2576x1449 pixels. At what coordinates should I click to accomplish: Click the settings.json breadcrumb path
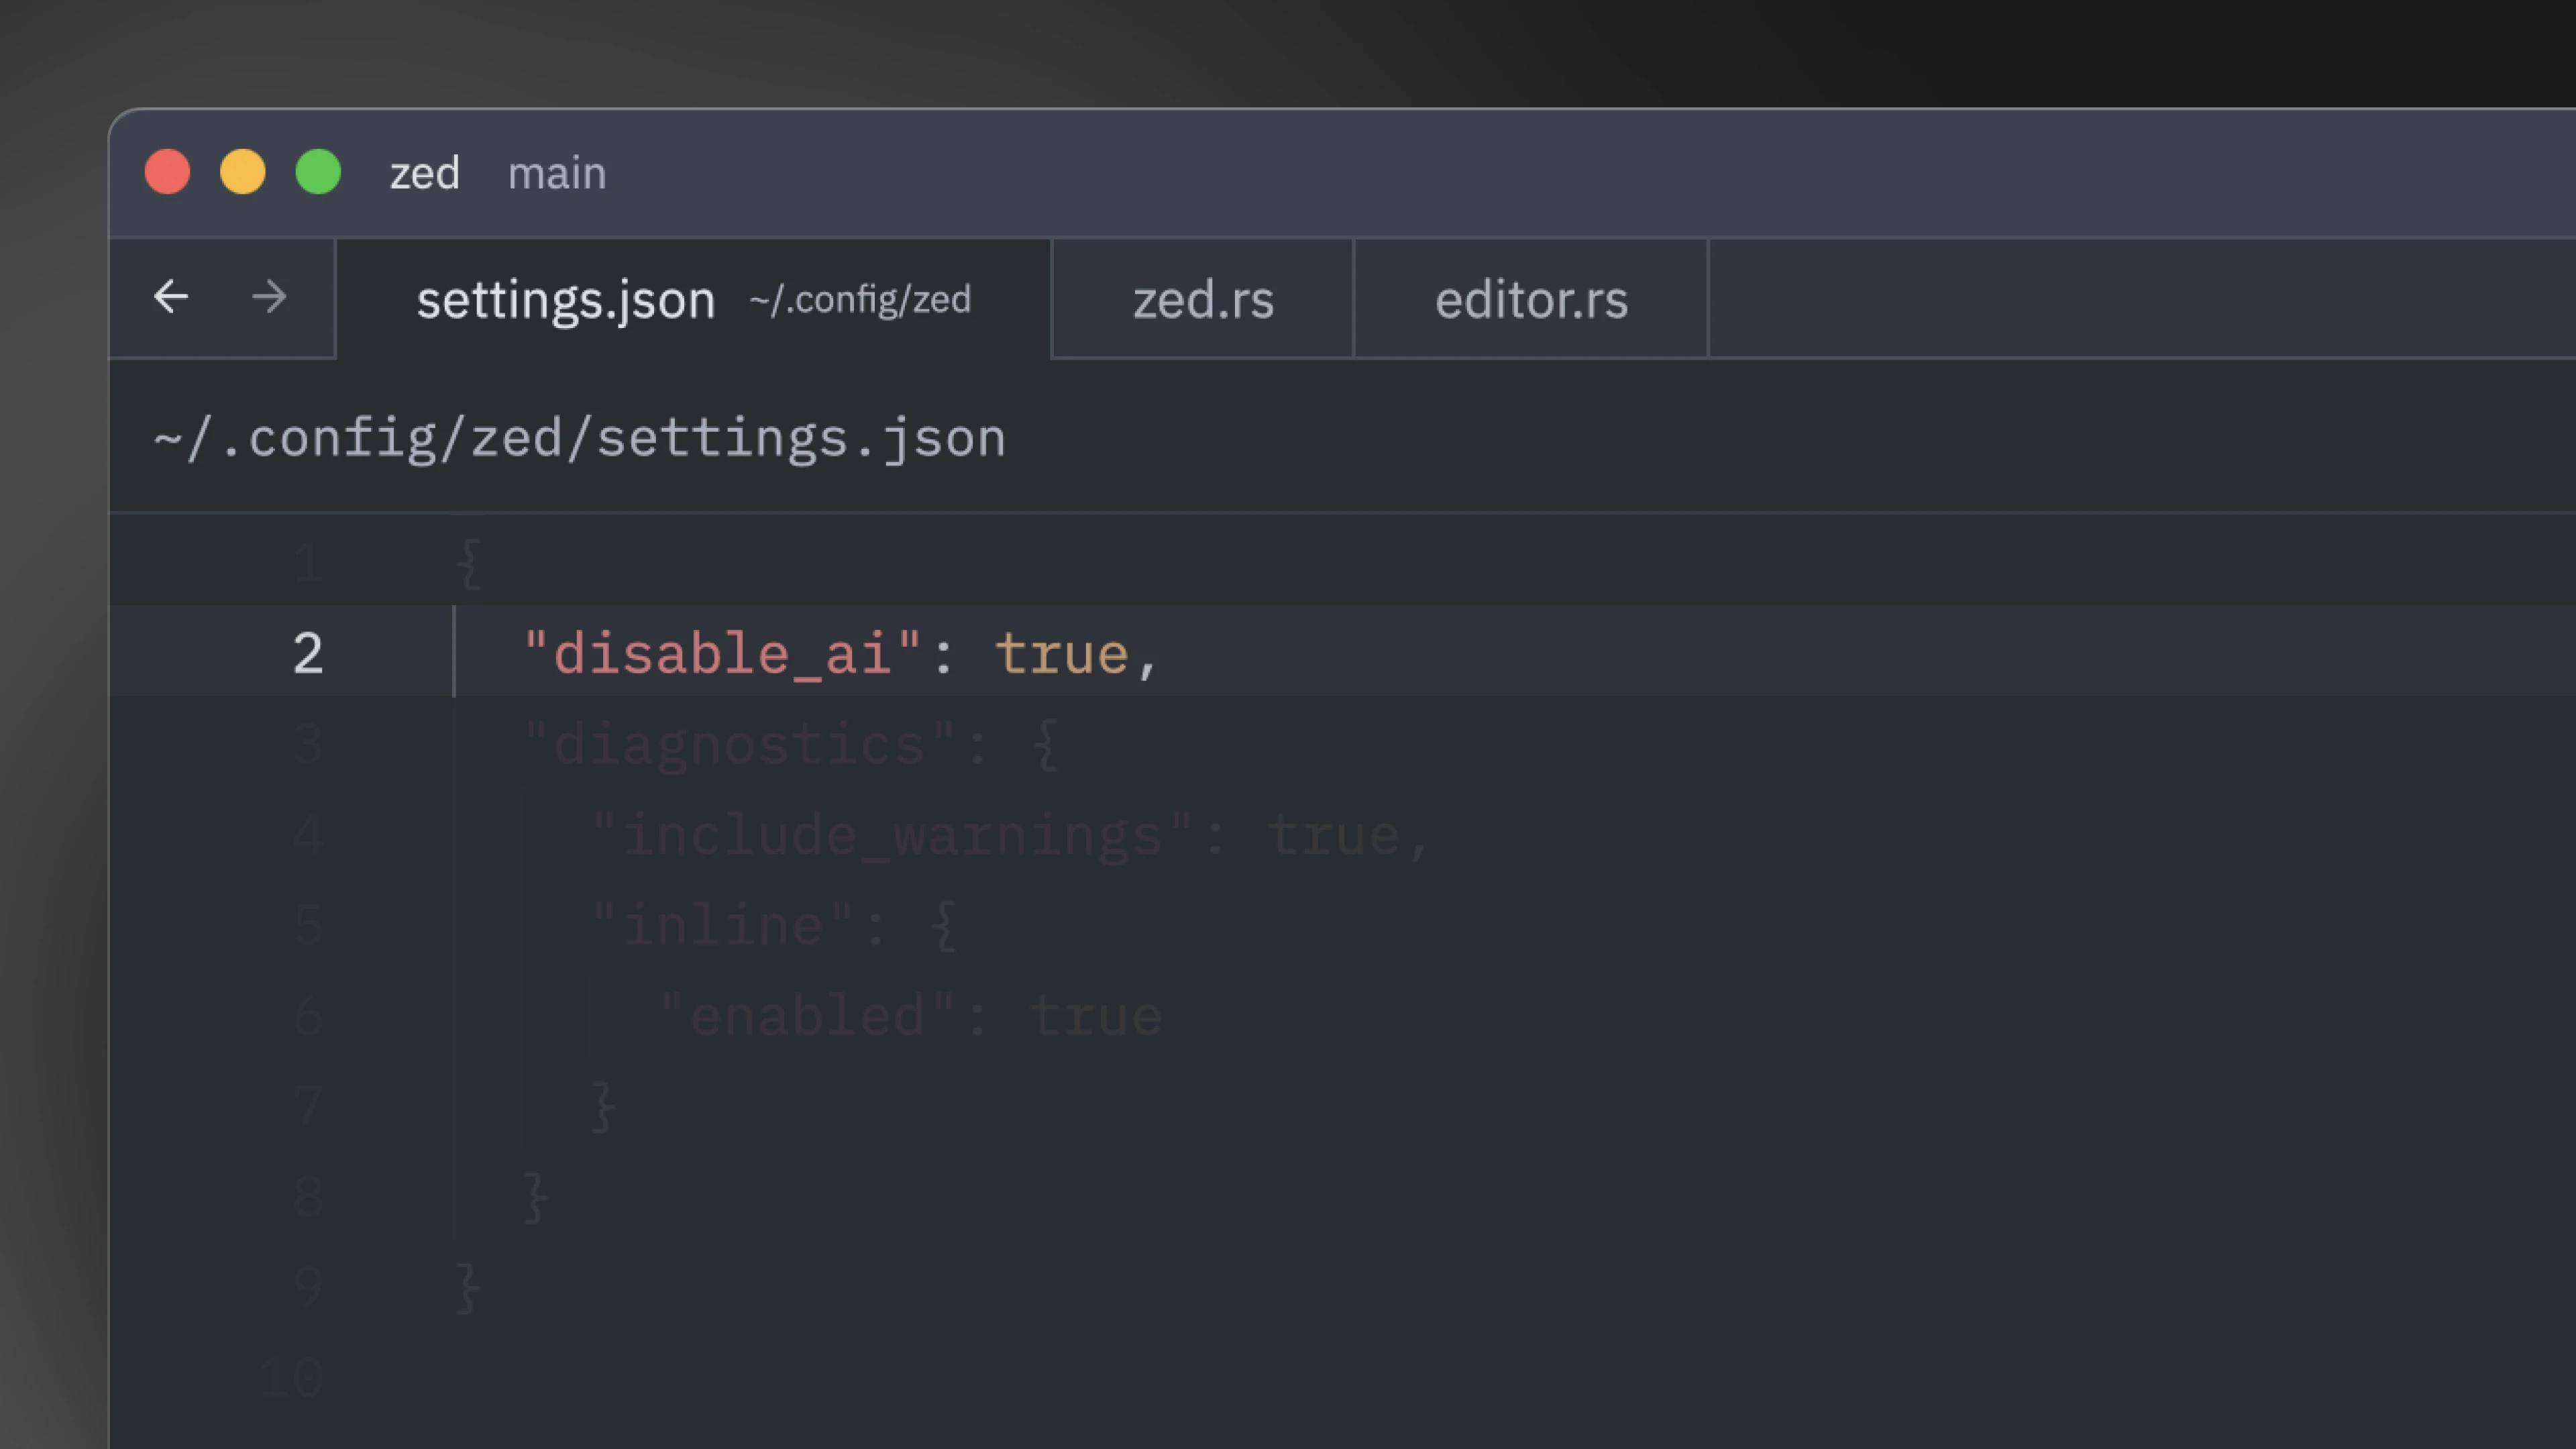coord(579,439)
